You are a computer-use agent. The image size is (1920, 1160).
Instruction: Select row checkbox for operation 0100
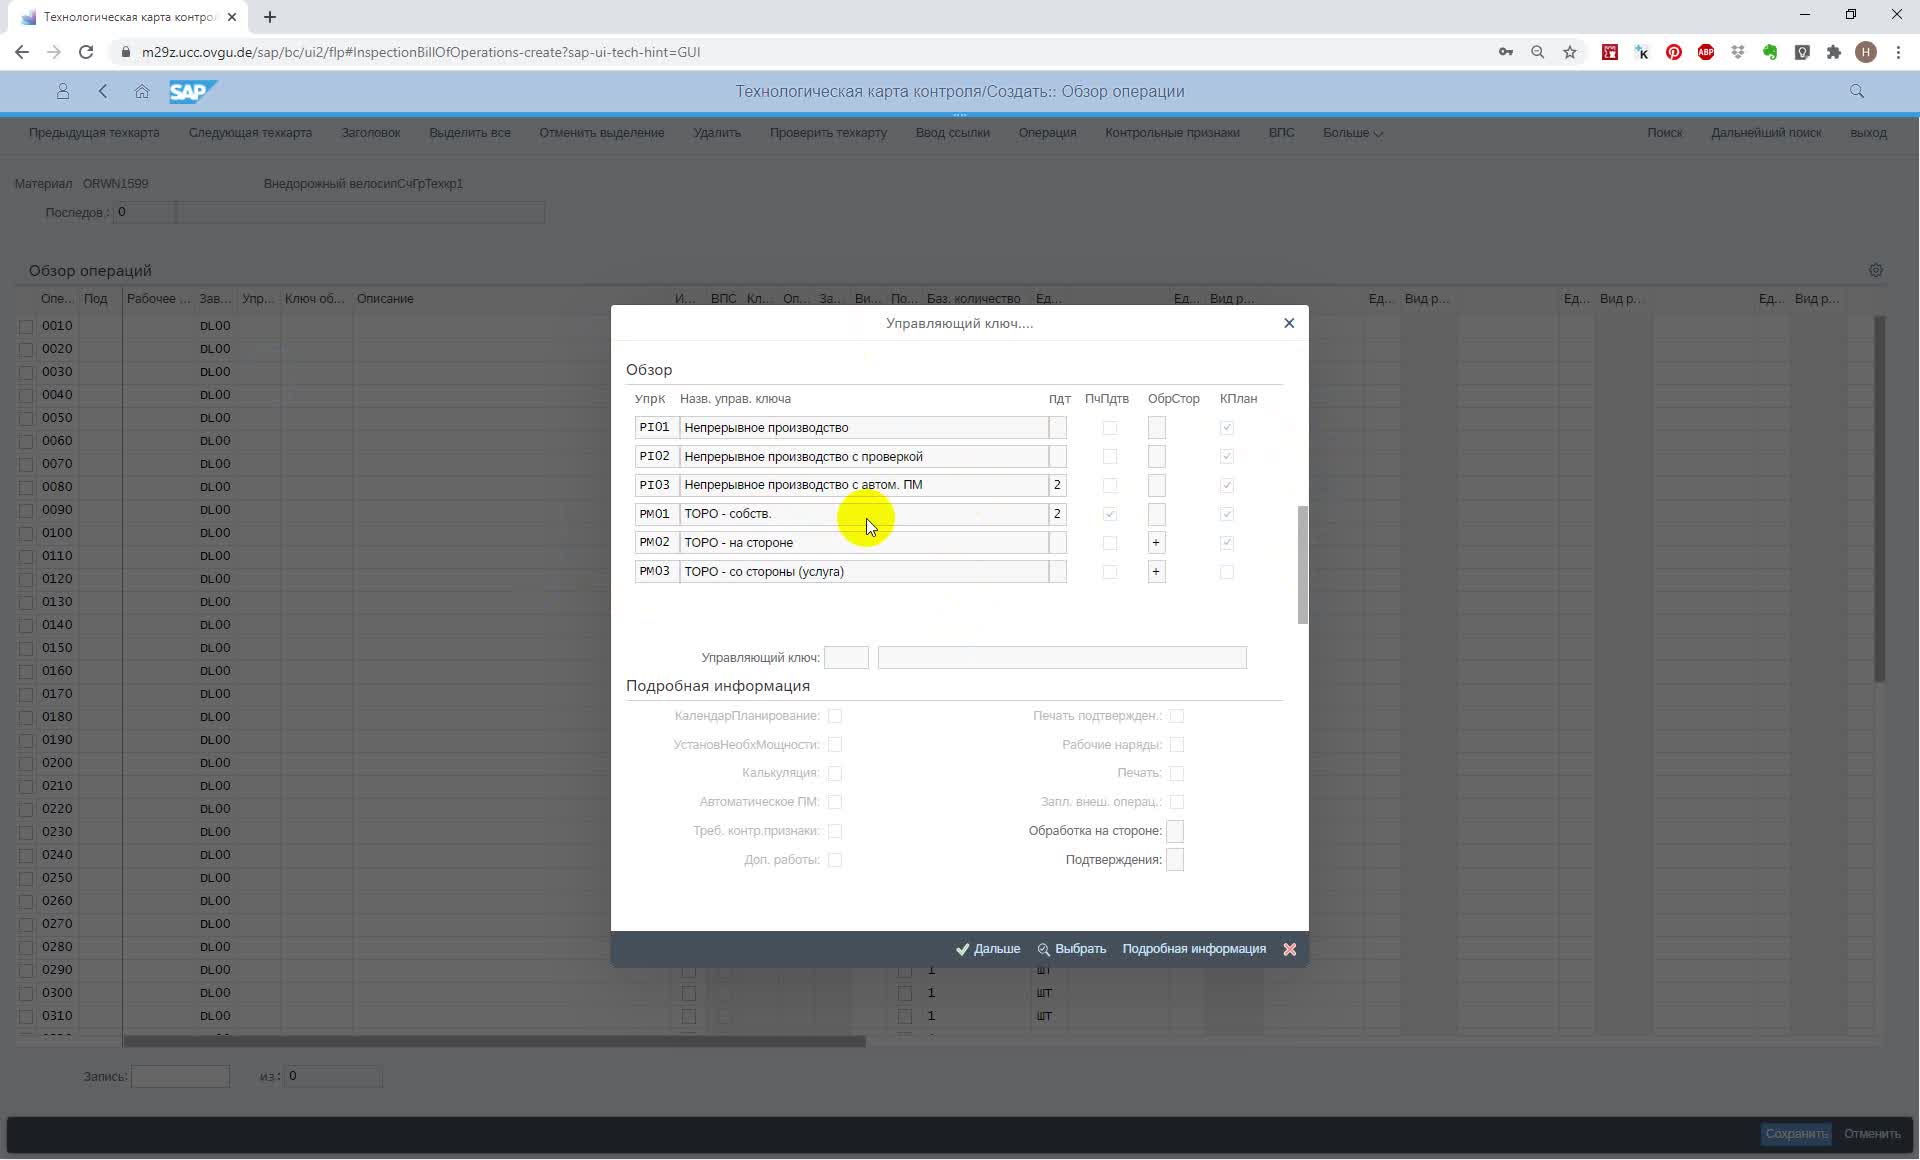pos(26,533)
